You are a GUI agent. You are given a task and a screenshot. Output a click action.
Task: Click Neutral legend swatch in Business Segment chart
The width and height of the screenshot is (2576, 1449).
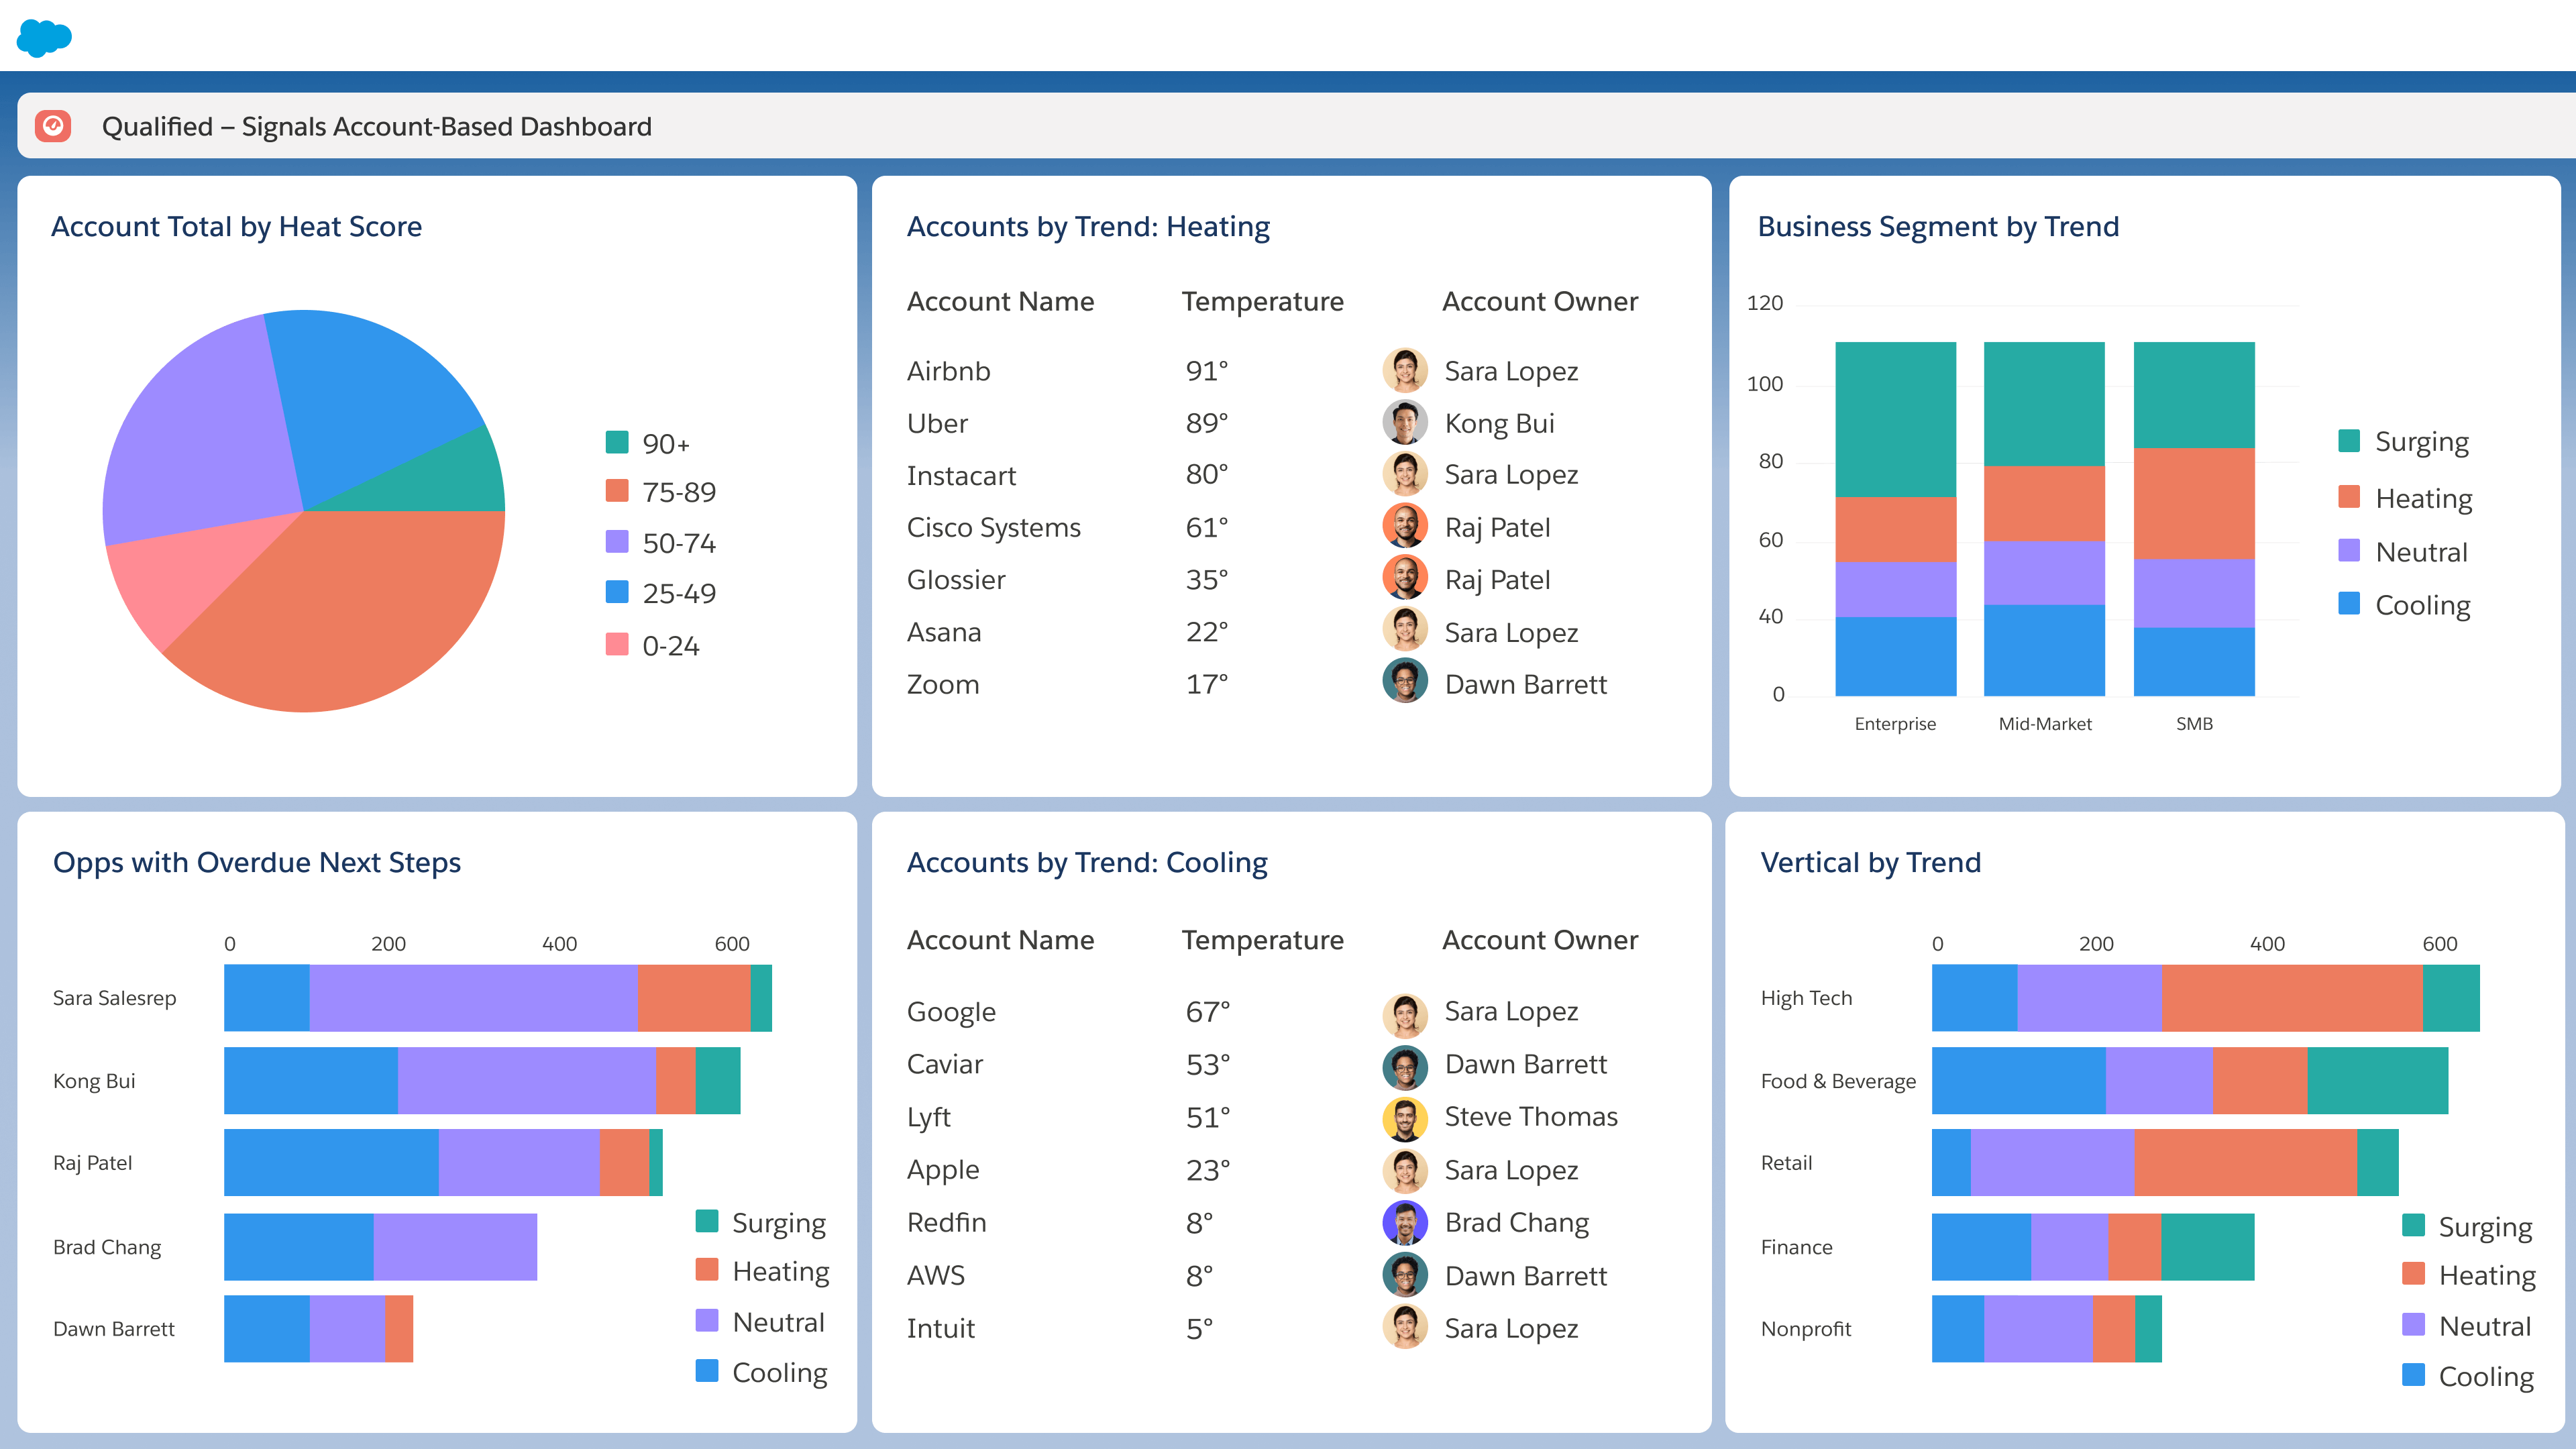(x=2349, y=551)
